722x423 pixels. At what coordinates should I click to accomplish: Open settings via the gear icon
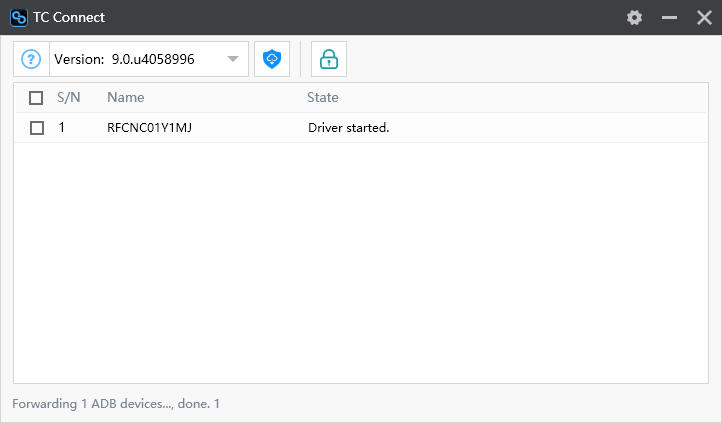(634, 17)
